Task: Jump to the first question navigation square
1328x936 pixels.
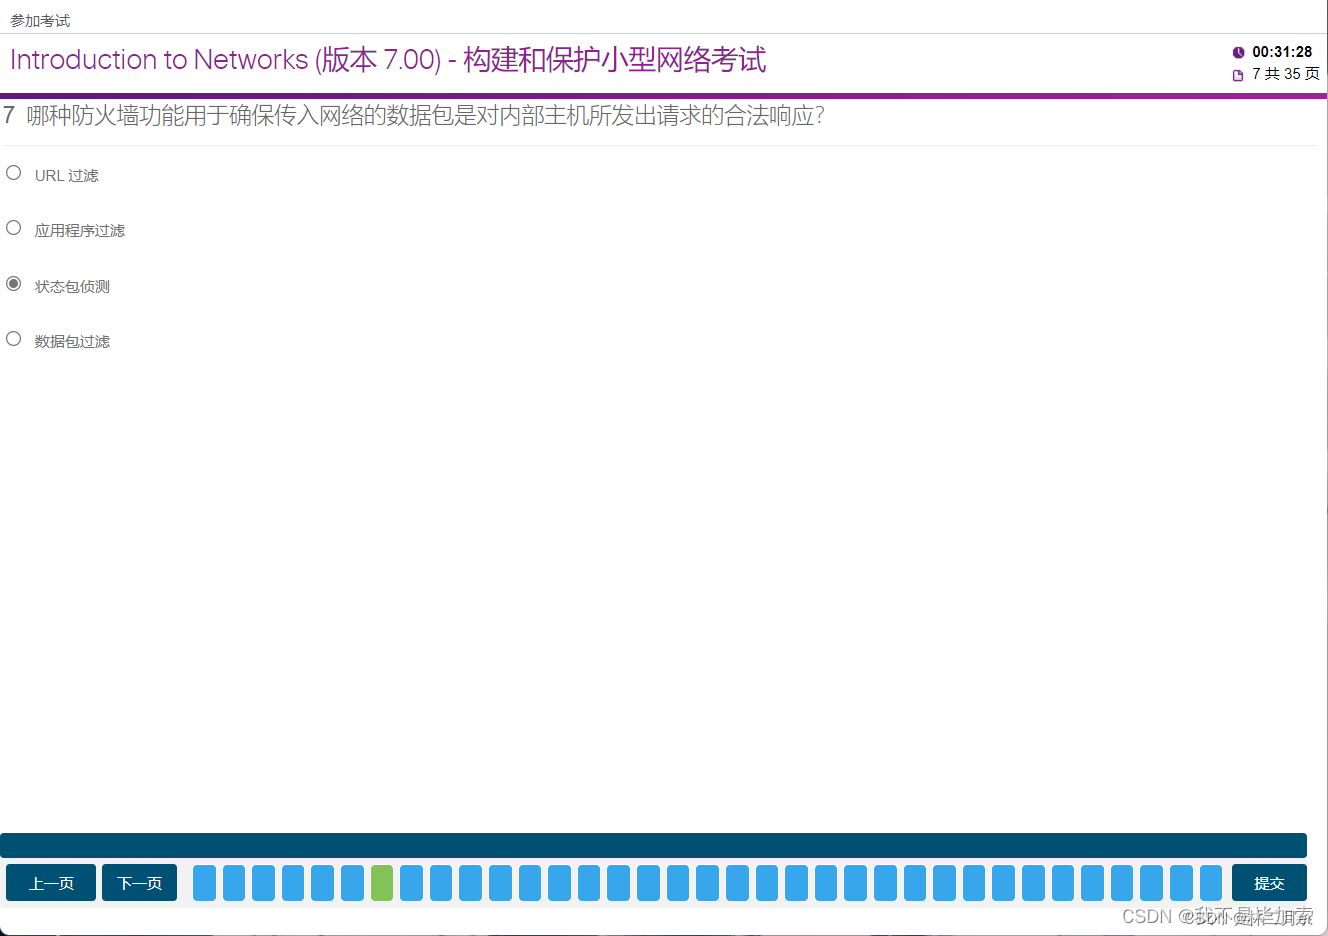Action: [204, 883]
